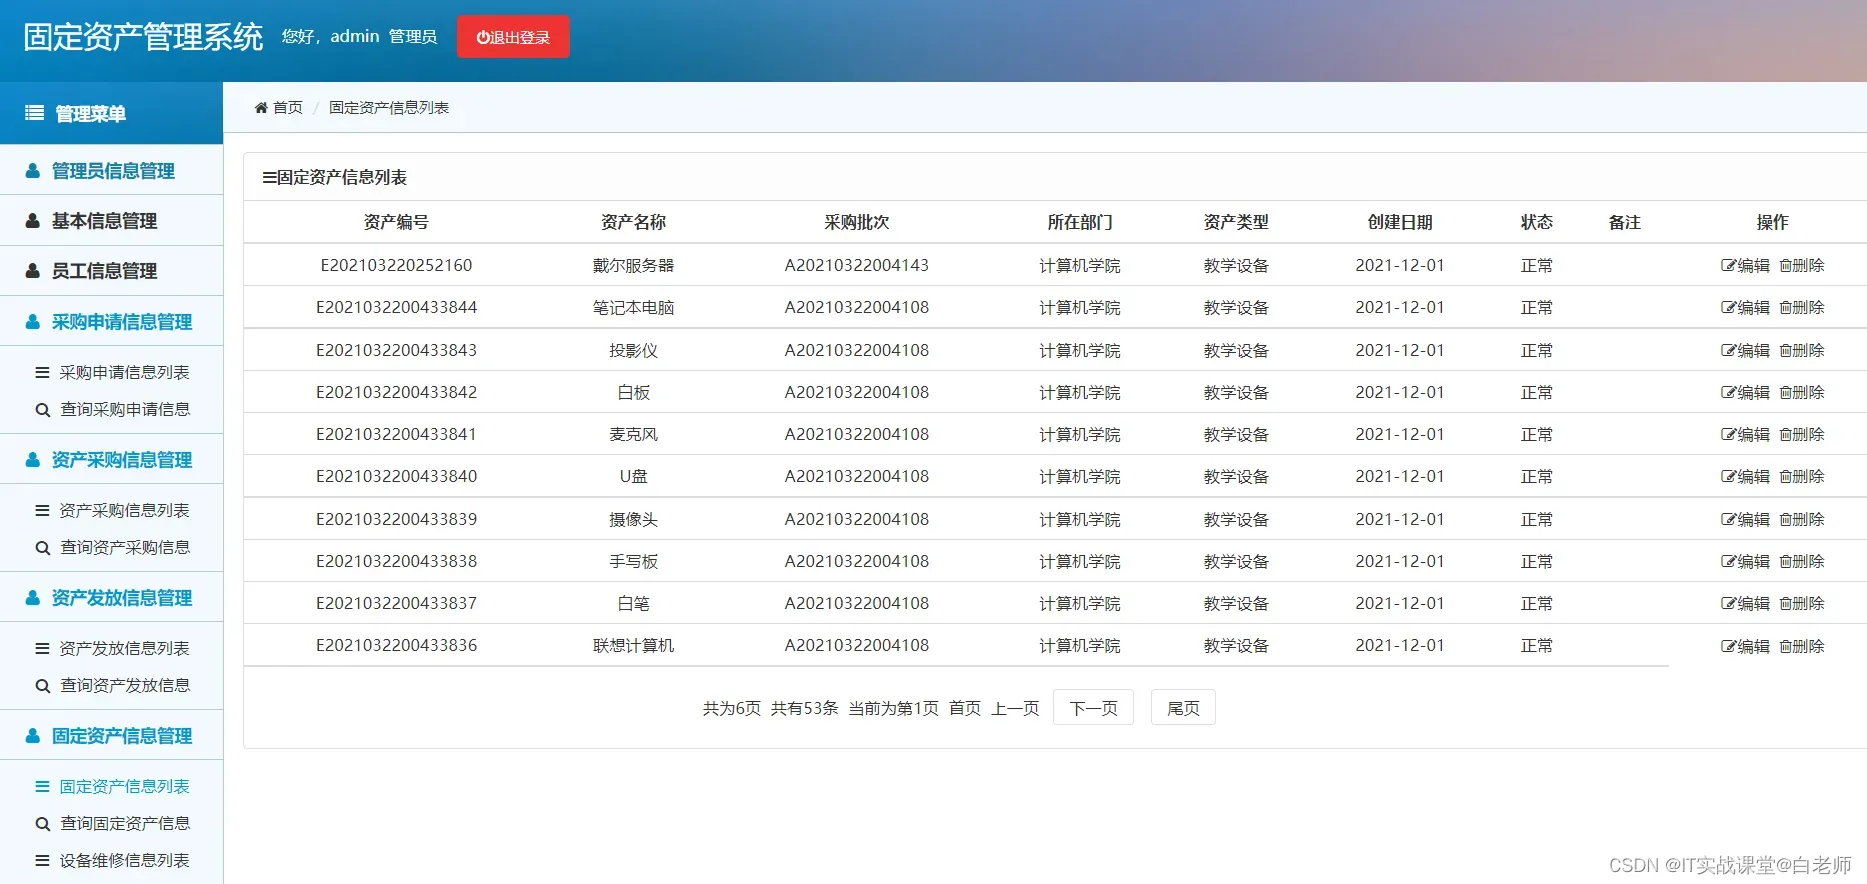Open 采购申请信息列表 menu item
Image resolution: width=1867 pixels, height=884 pixels.
click(124, 372)
